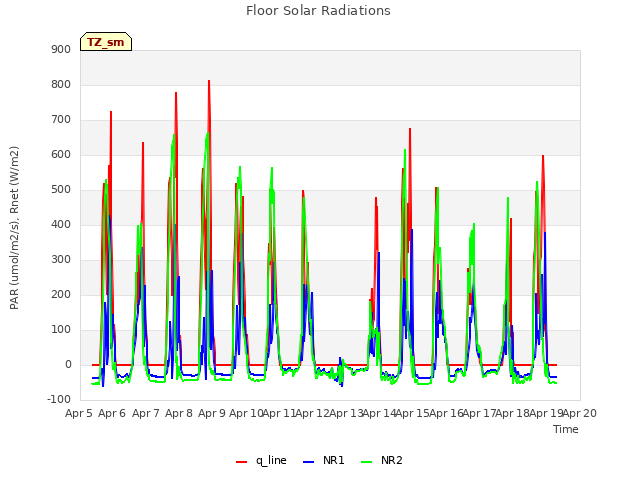Click the 900 y-axis tick label
The height and width of the screenshot is (480, 640).
click(x=61, y=49)
